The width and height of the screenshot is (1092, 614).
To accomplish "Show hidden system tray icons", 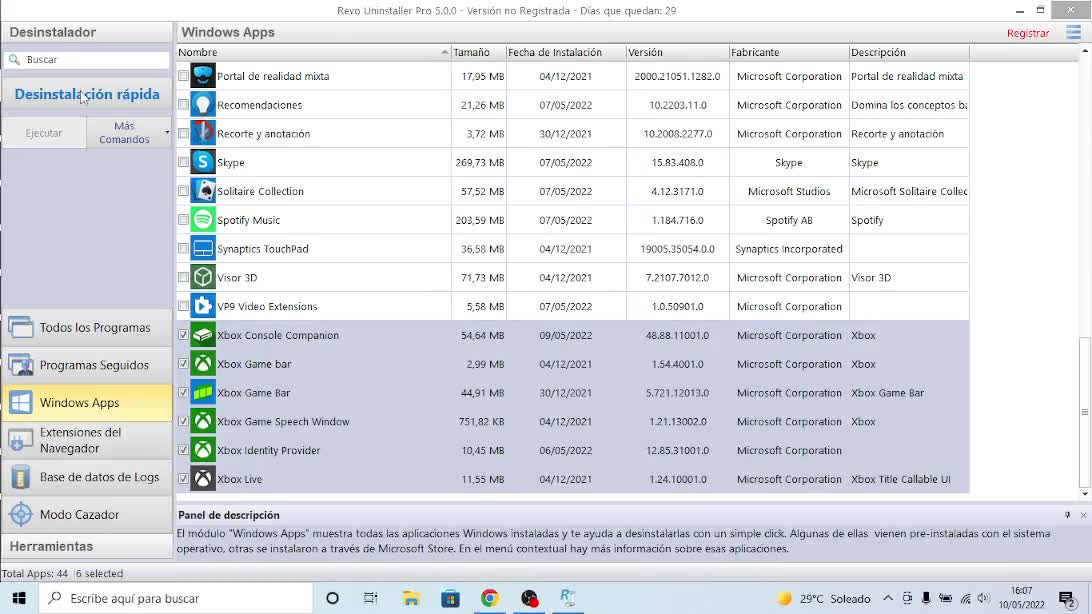I will click(888, 598).
